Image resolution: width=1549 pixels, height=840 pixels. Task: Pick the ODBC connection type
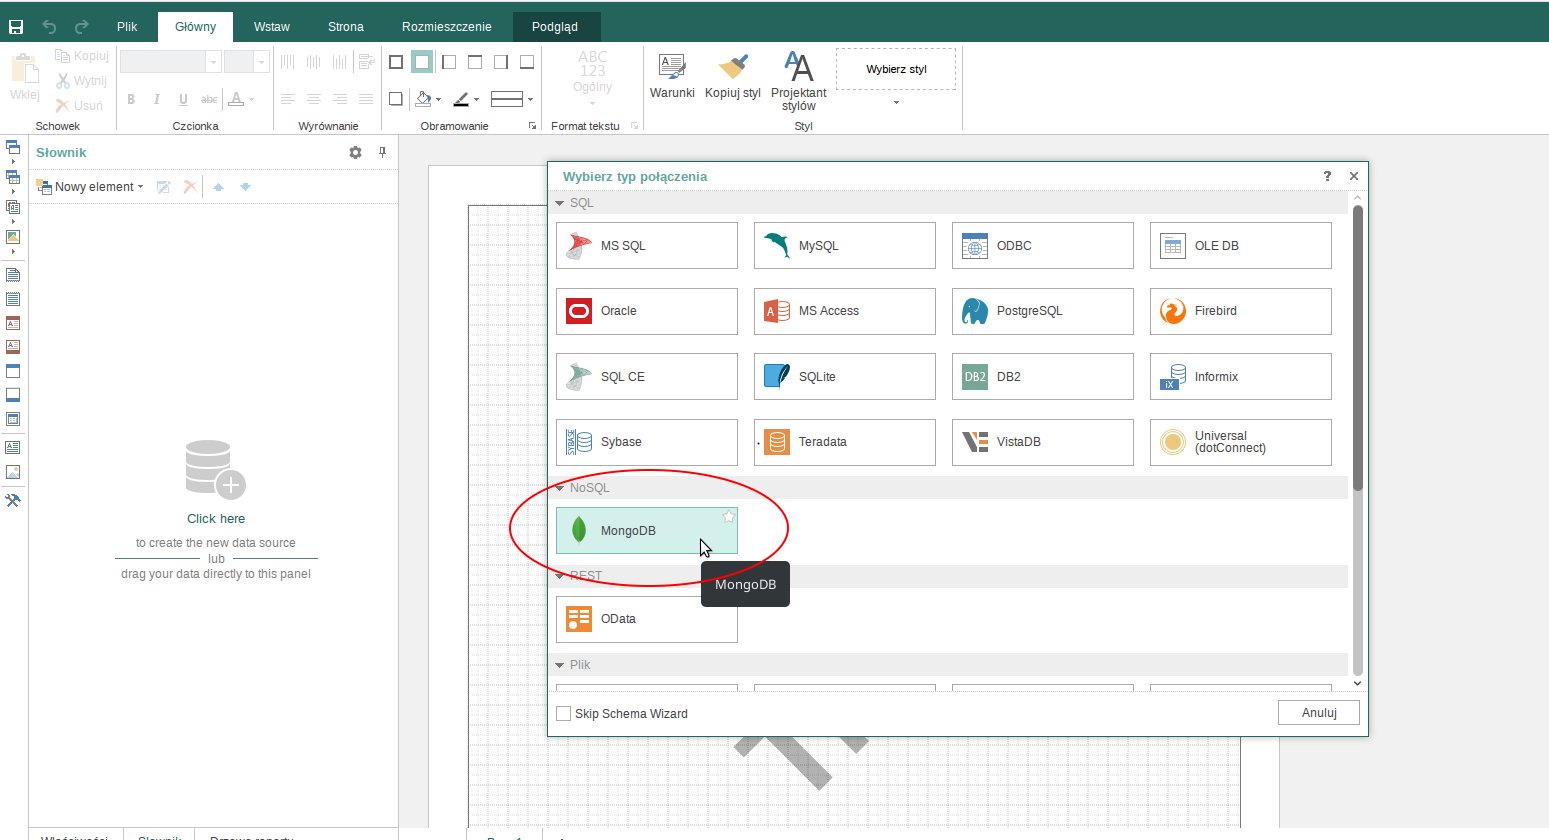[1043, 245]
